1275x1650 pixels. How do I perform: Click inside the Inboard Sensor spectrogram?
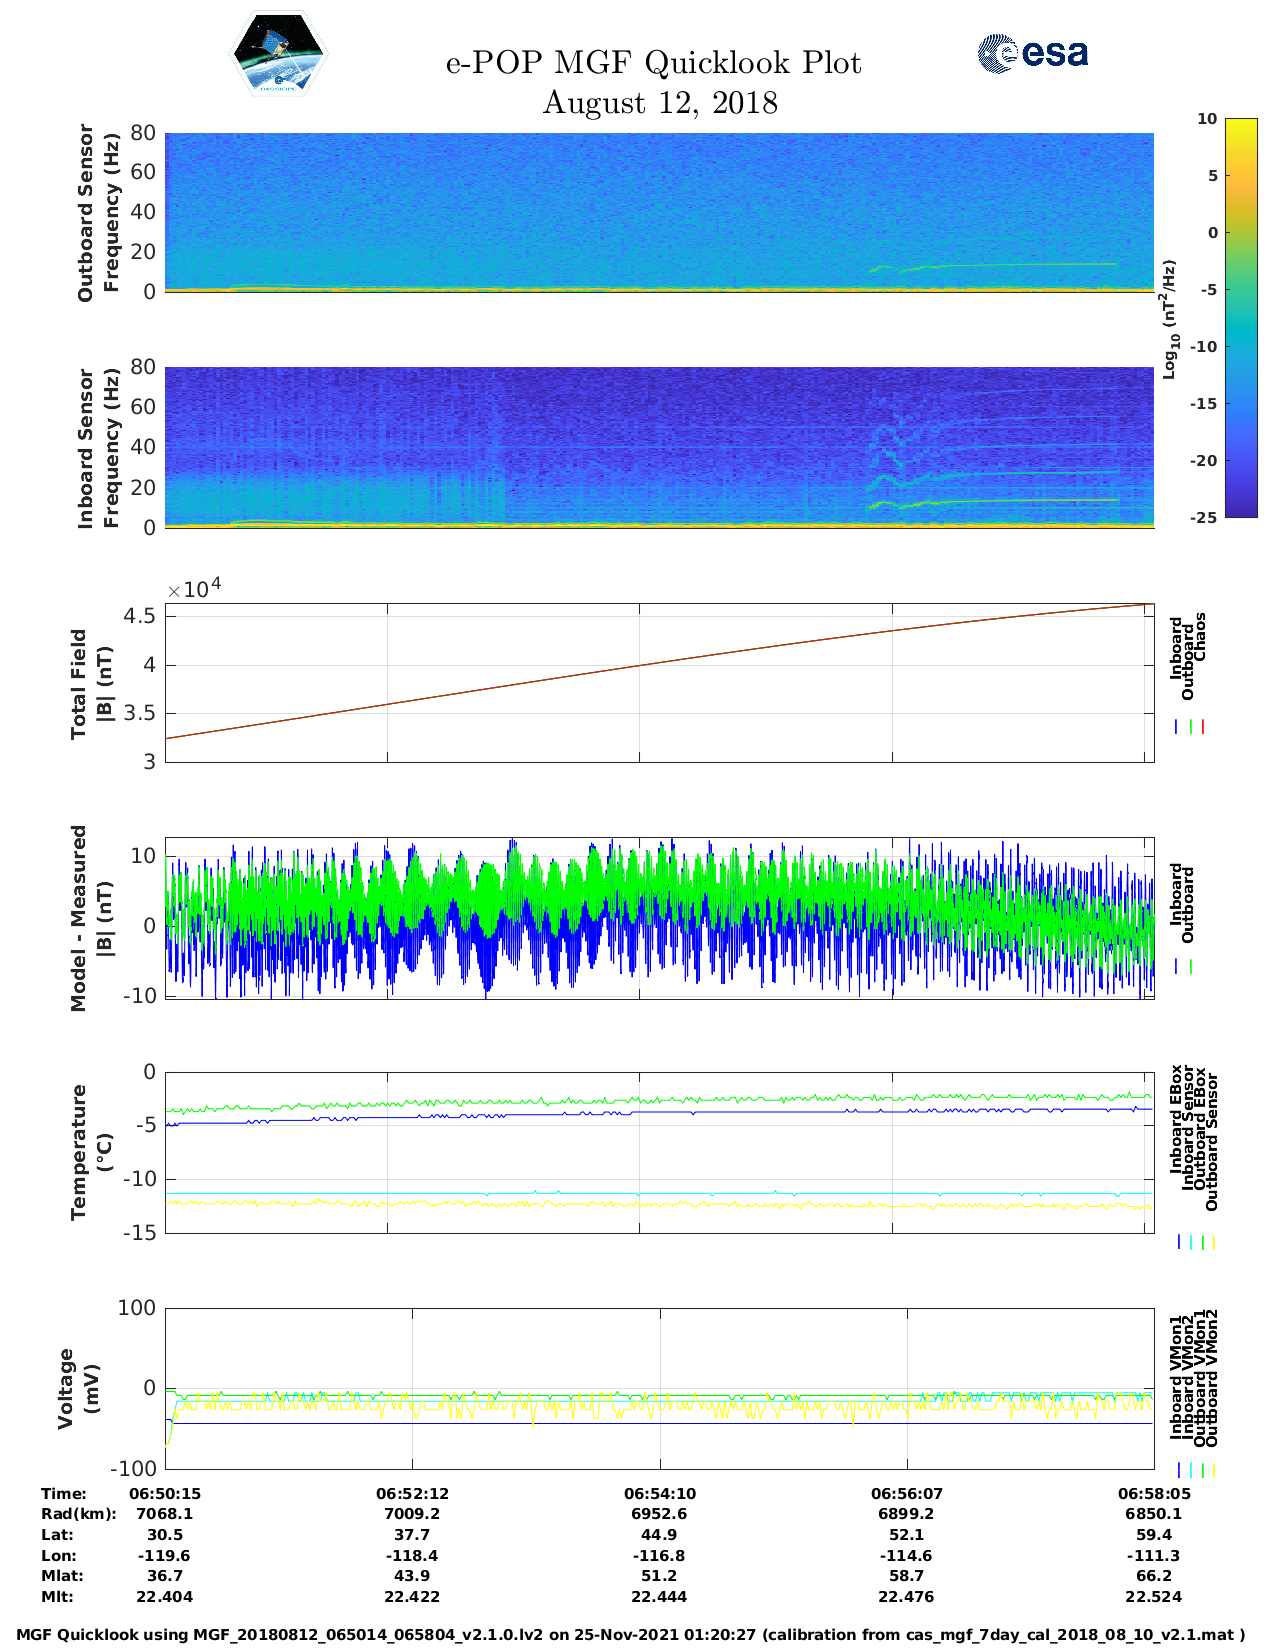(x=659, y=446)
